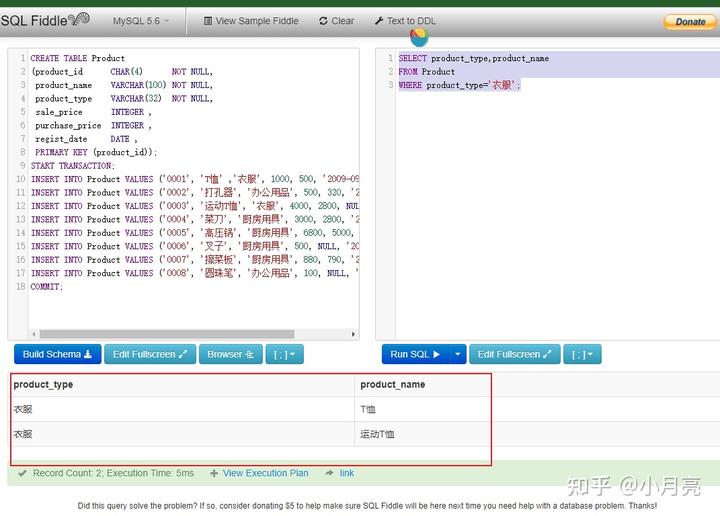The height and width of the screenshot is (516, 720).
Task: Click the Run SQL button
Action: [415, 354]
